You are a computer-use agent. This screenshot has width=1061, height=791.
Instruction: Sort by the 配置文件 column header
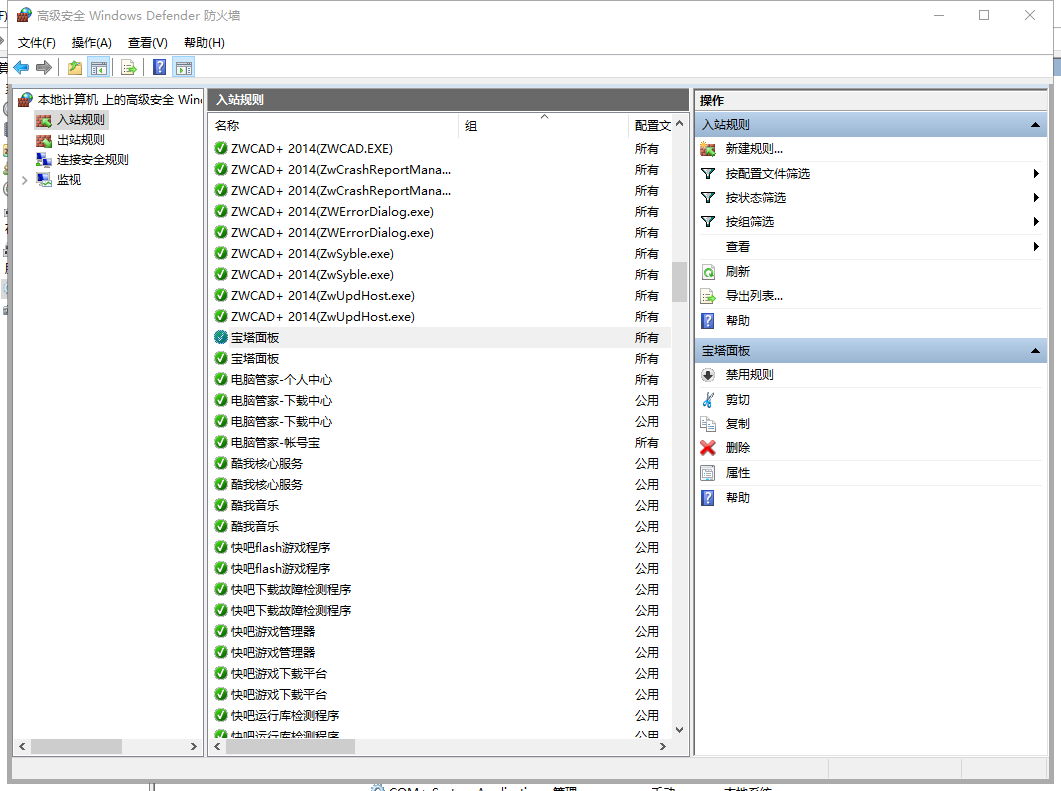click(x=652, y=125)
